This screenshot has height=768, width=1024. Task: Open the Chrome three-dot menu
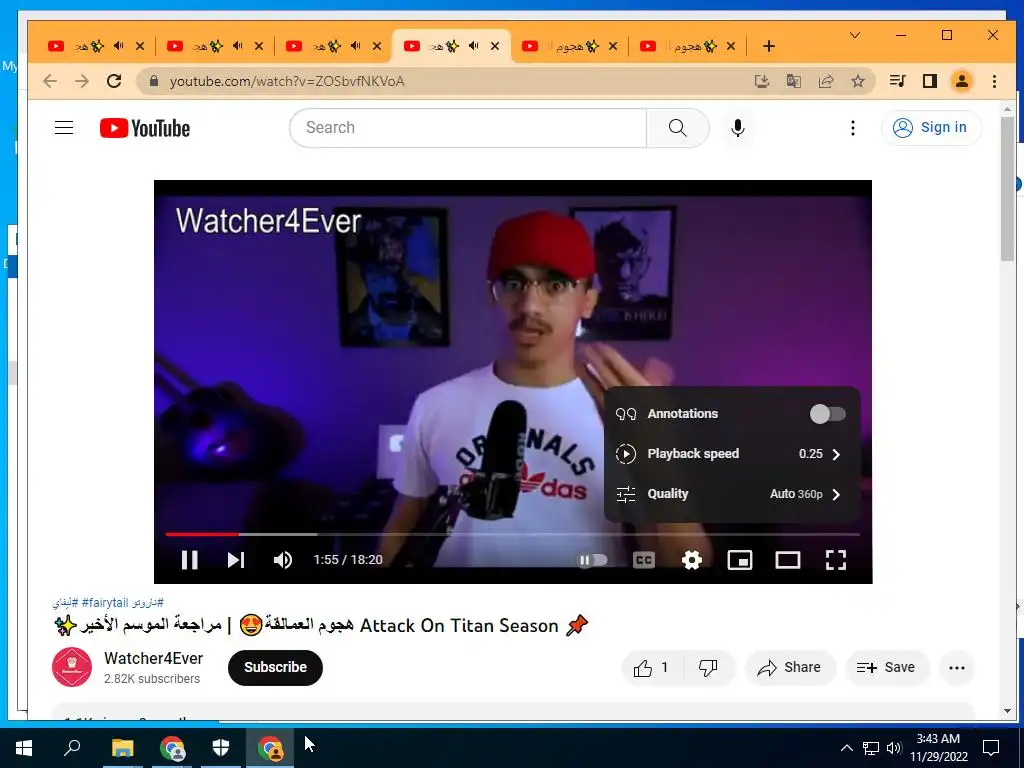click(x=994, y=81)
